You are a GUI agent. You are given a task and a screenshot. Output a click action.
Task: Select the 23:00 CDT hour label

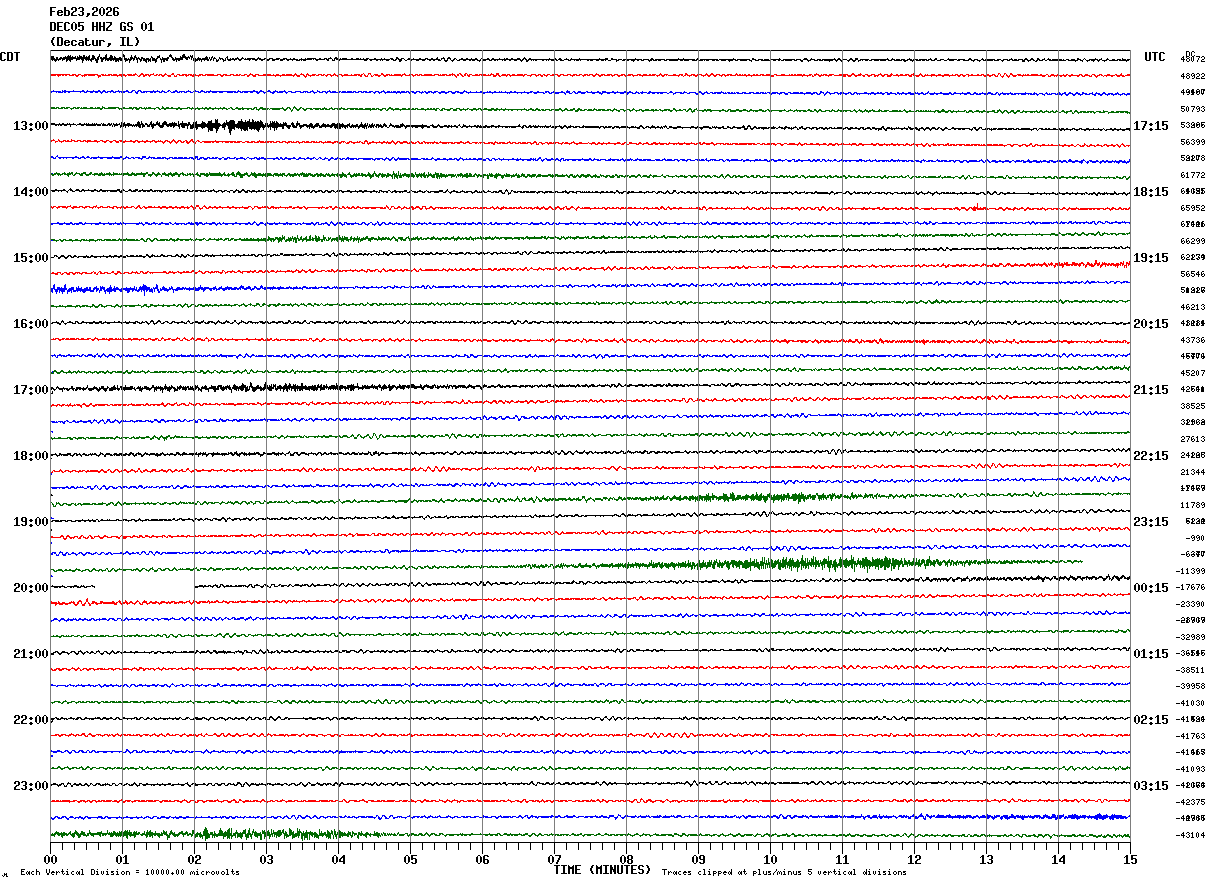tap(31, 786)
